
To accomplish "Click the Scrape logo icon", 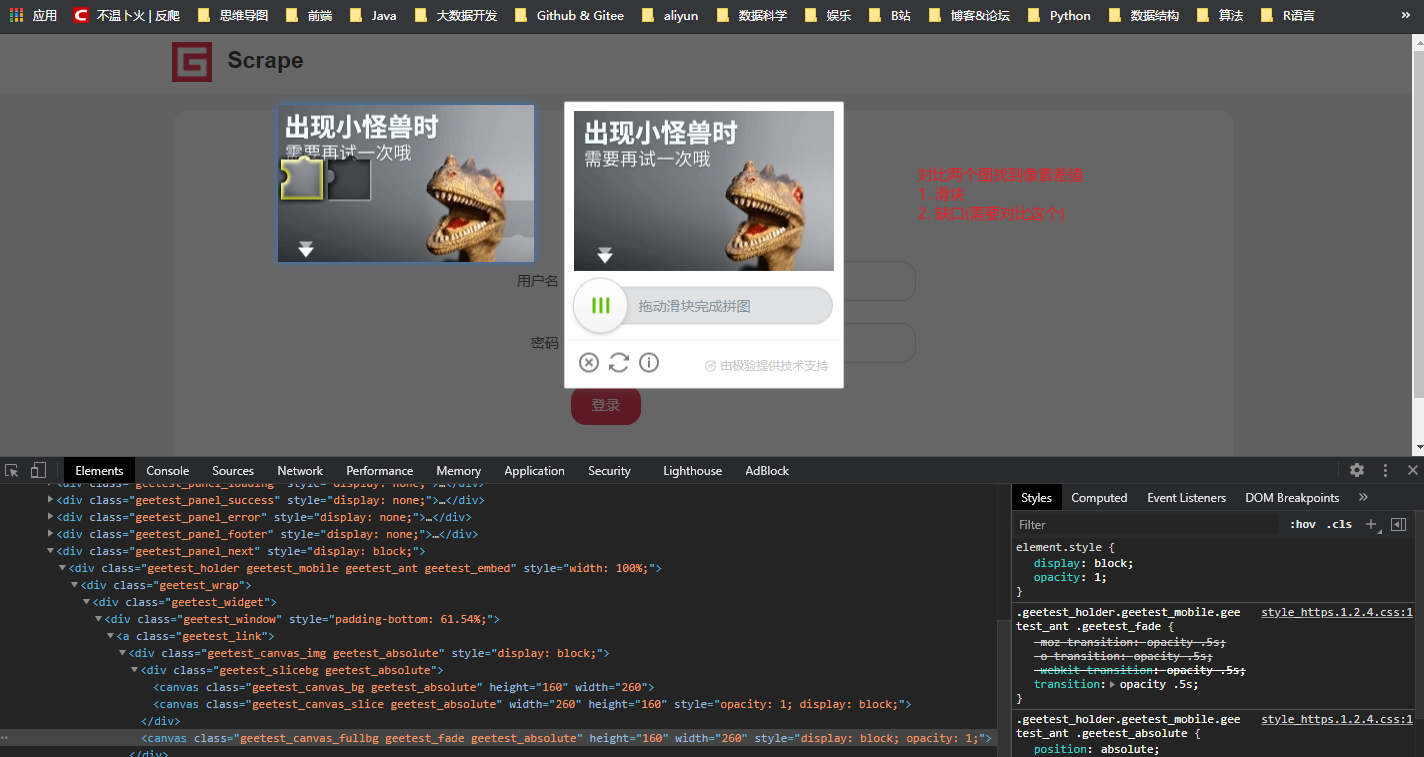I will (x=191, y=61).
